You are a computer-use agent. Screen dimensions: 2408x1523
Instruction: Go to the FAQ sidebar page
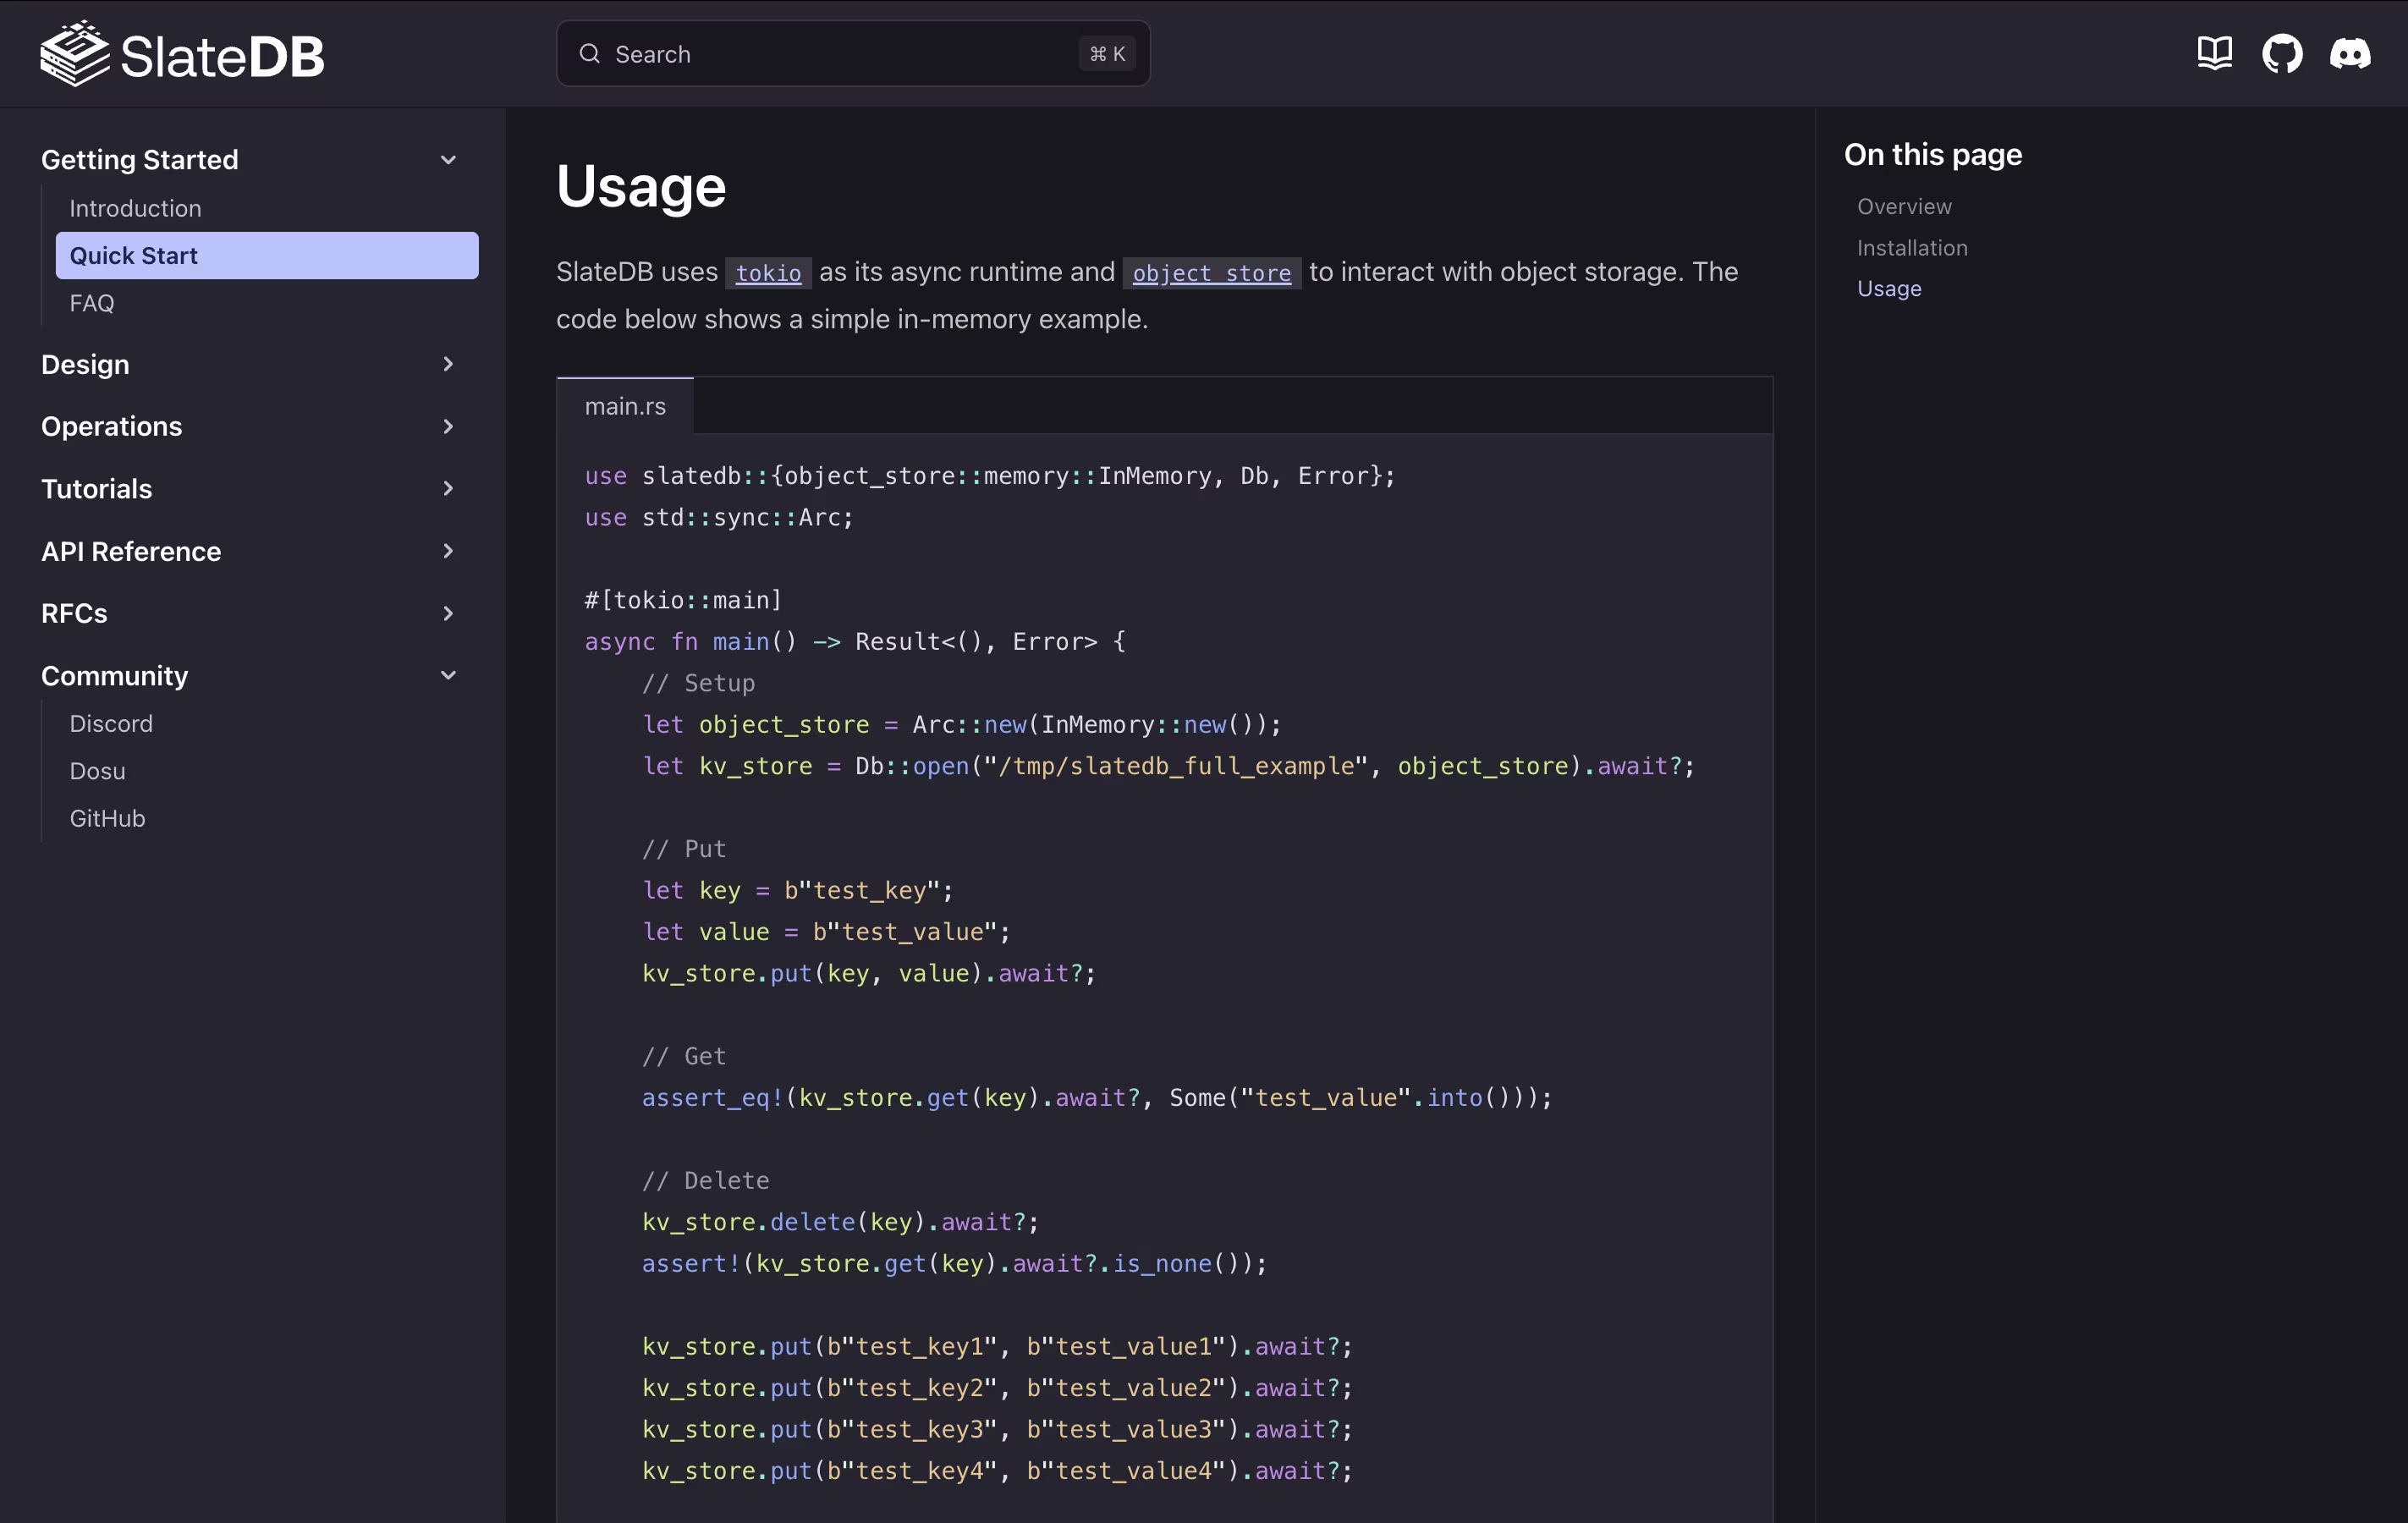pyautogui.click(x=92, y=303)
